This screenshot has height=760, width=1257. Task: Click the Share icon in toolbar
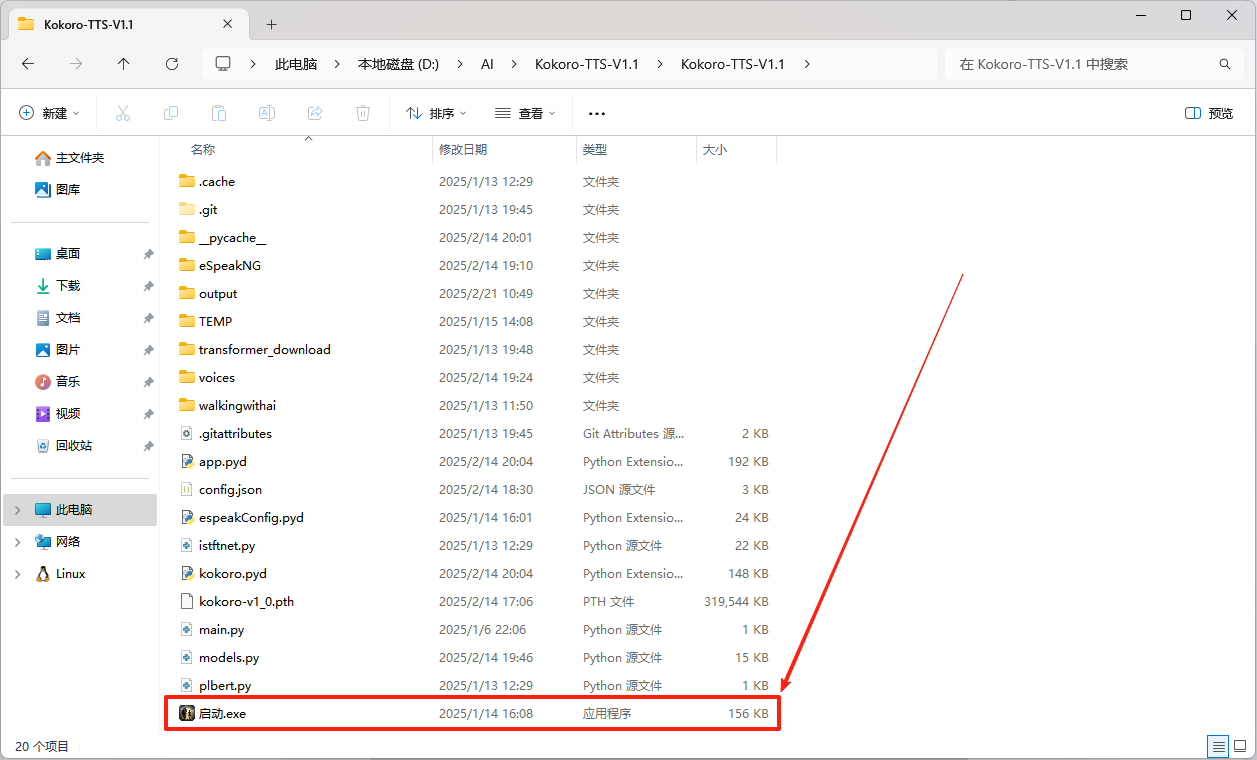(315, 113)
